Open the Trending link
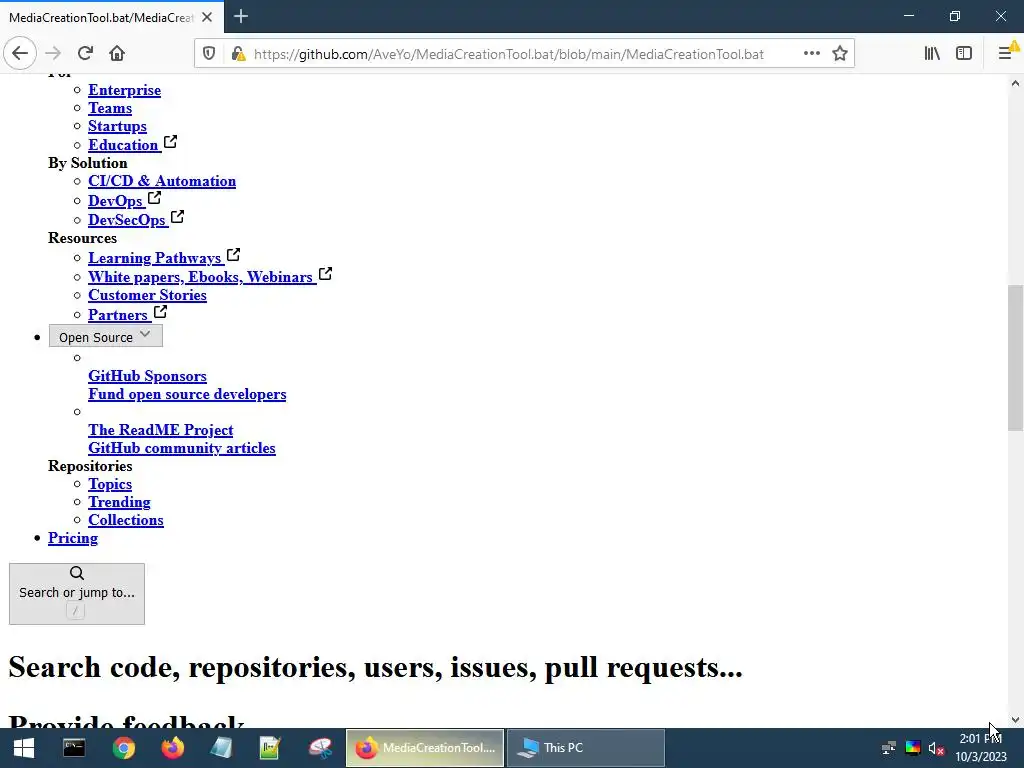1024x768 pixels. tap(120, 502)
